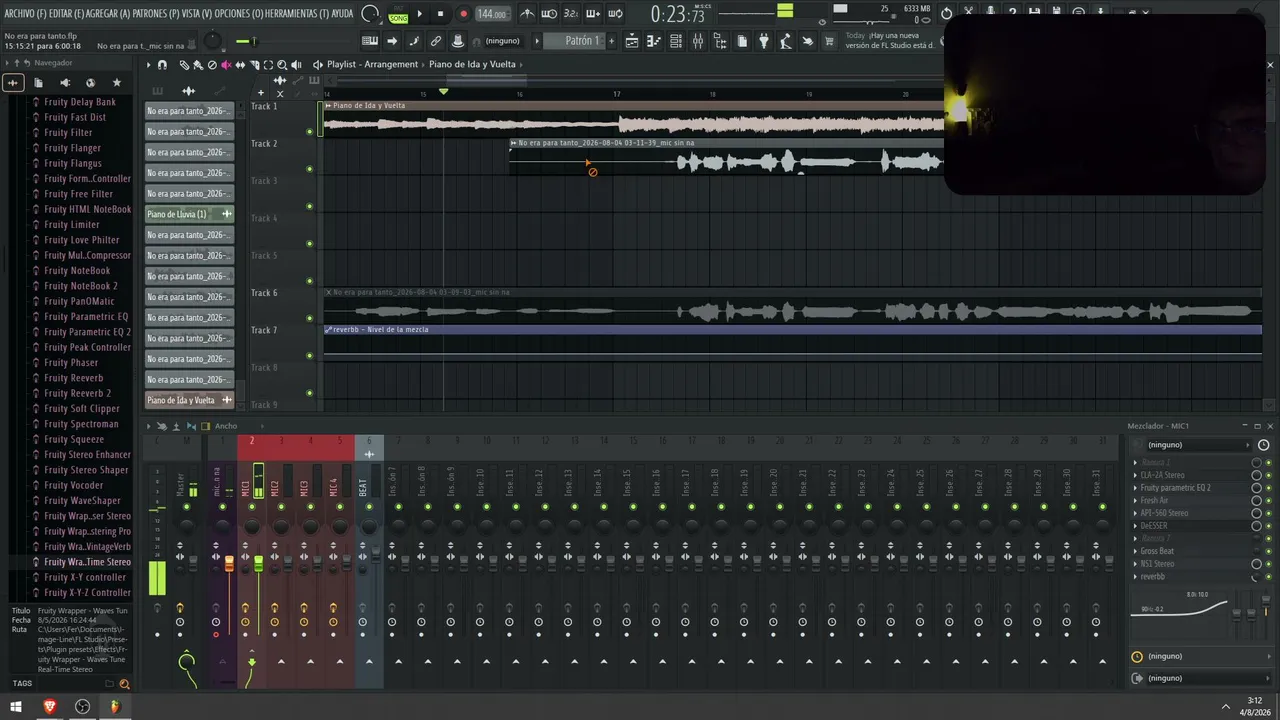Select Fruity Vocoder in browser list

(73, 485)
